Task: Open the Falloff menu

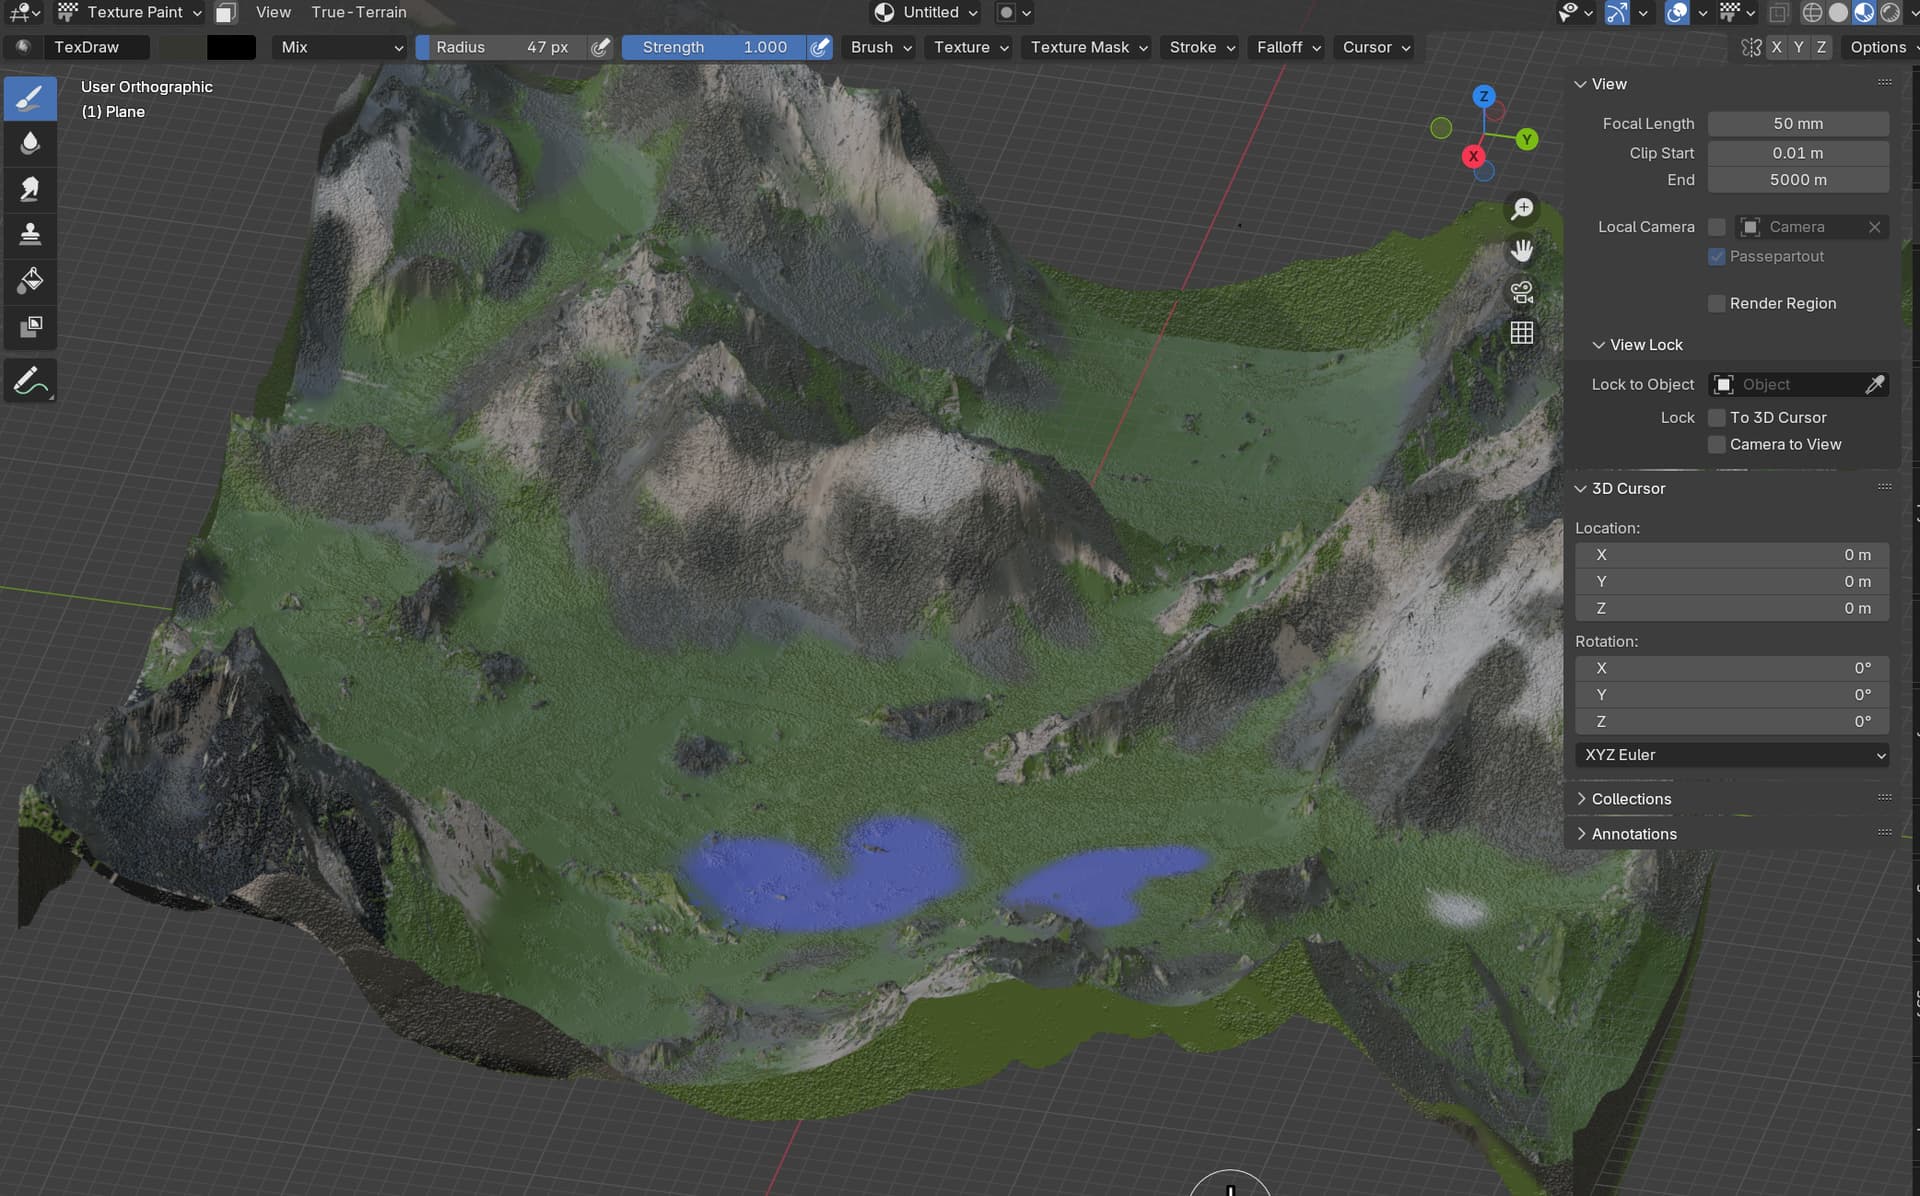Action: (1288, 47)
